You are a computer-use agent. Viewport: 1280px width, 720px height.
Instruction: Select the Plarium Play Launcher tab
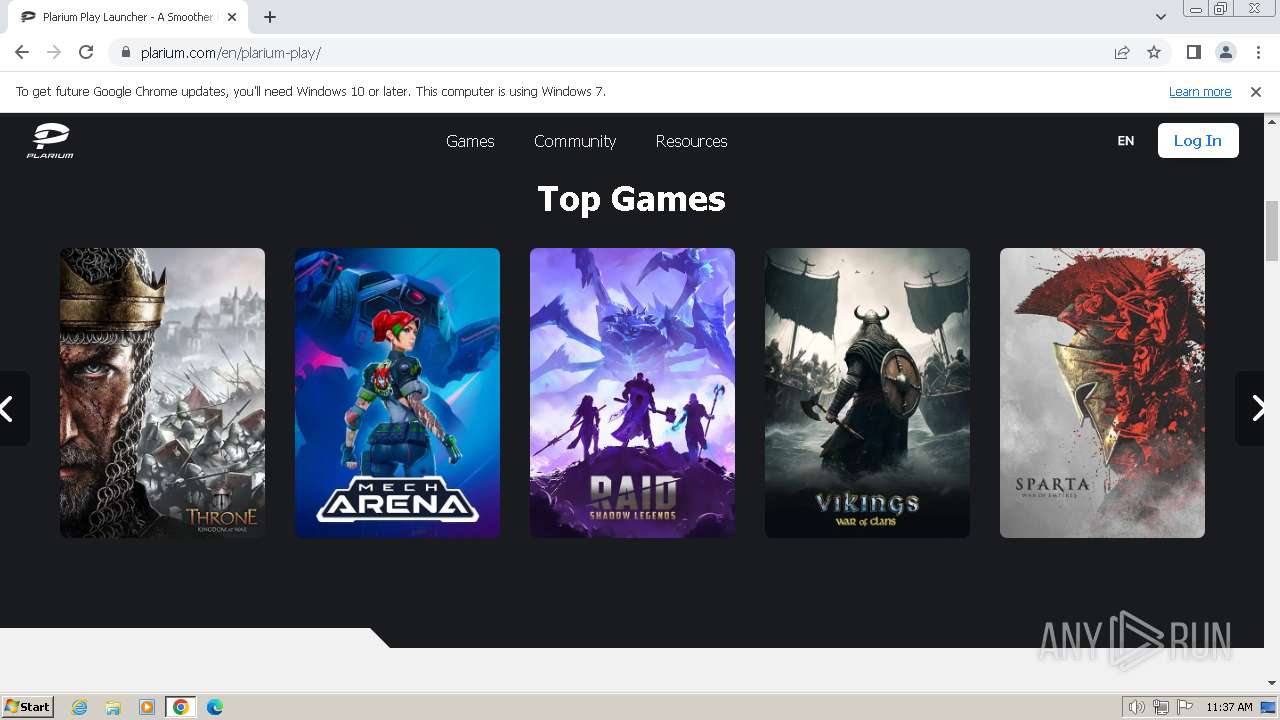pyautogui.click(x=128, y=17)
